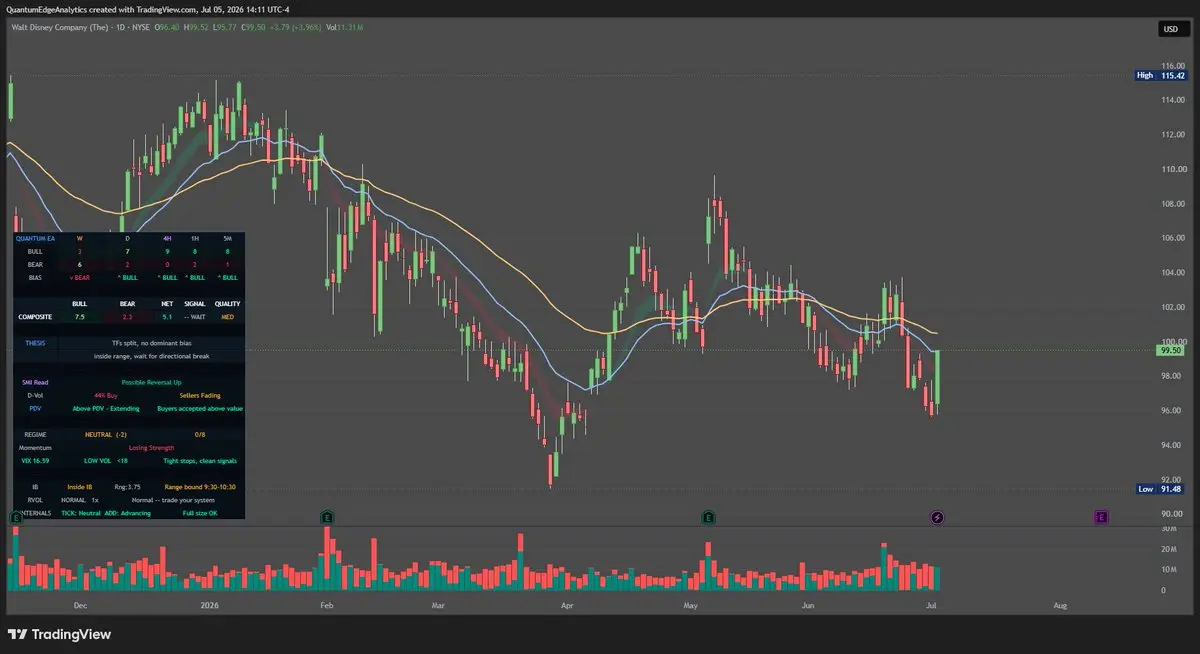Click 'Tight stops, clean signals' text
1200x654 pixels.
click(x=200, y=460)
